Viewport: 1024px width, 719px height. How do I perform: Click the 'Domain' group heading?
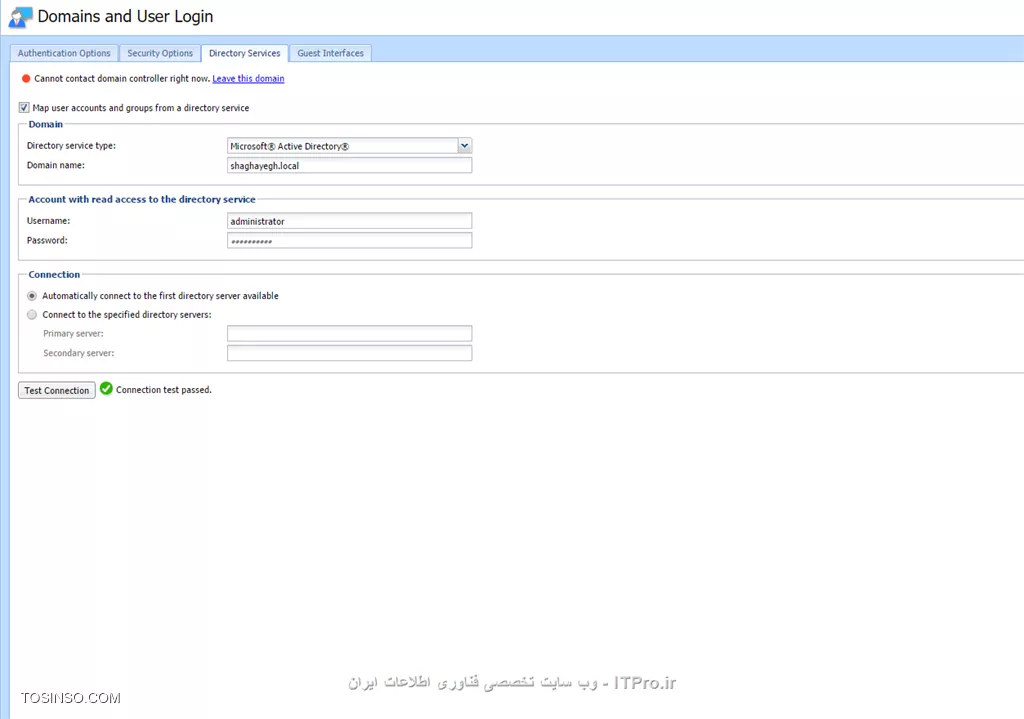point(46,124)
